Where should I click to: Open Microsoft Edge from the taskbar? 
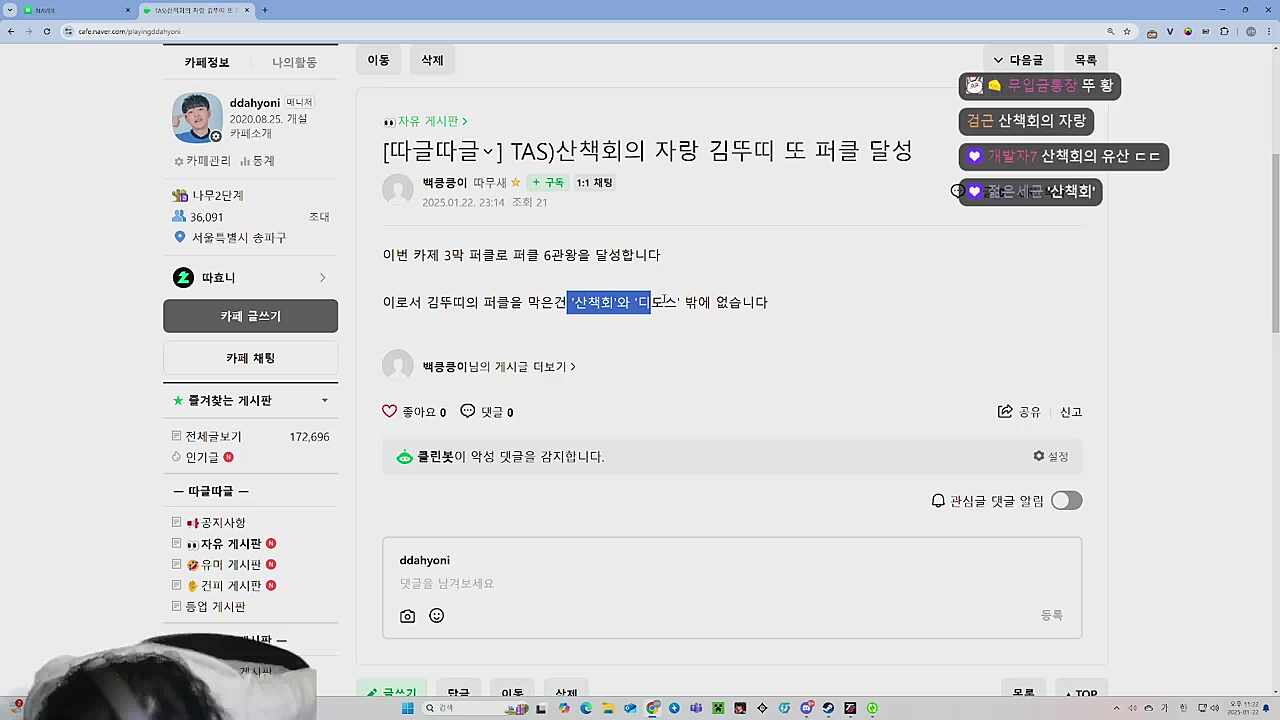[586, 708]
